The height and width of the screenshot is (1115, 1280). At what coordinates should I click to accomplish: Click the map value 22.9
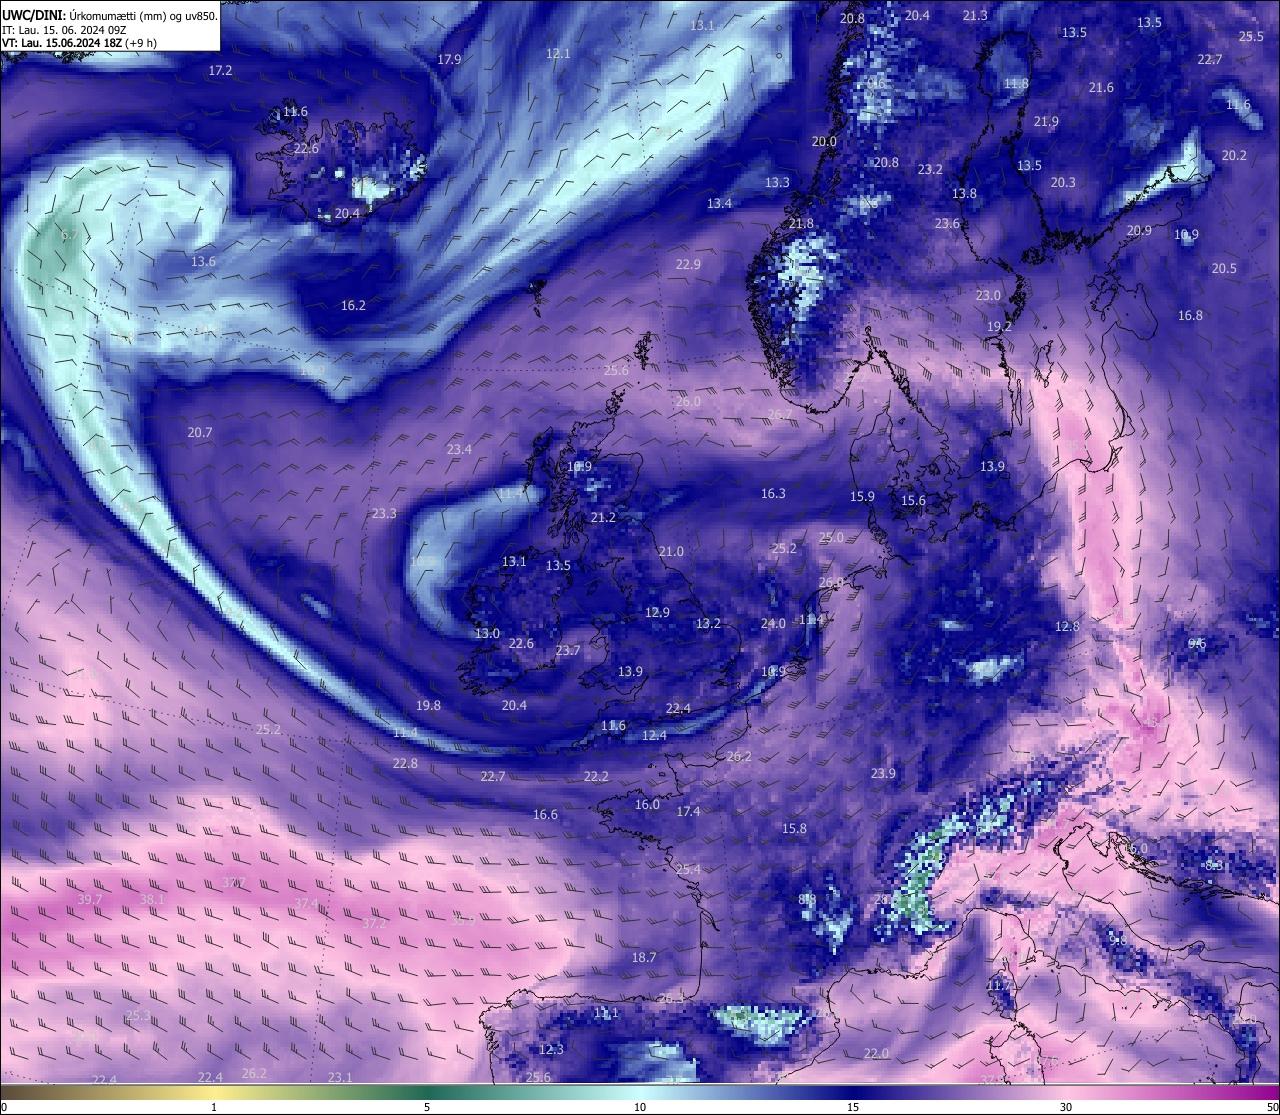(x=688, y=265)
